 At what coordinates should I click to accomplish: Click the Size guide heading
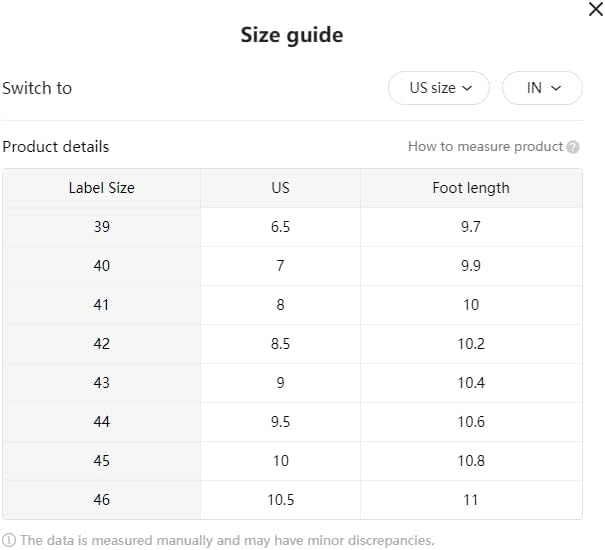(x=291, y=35)
